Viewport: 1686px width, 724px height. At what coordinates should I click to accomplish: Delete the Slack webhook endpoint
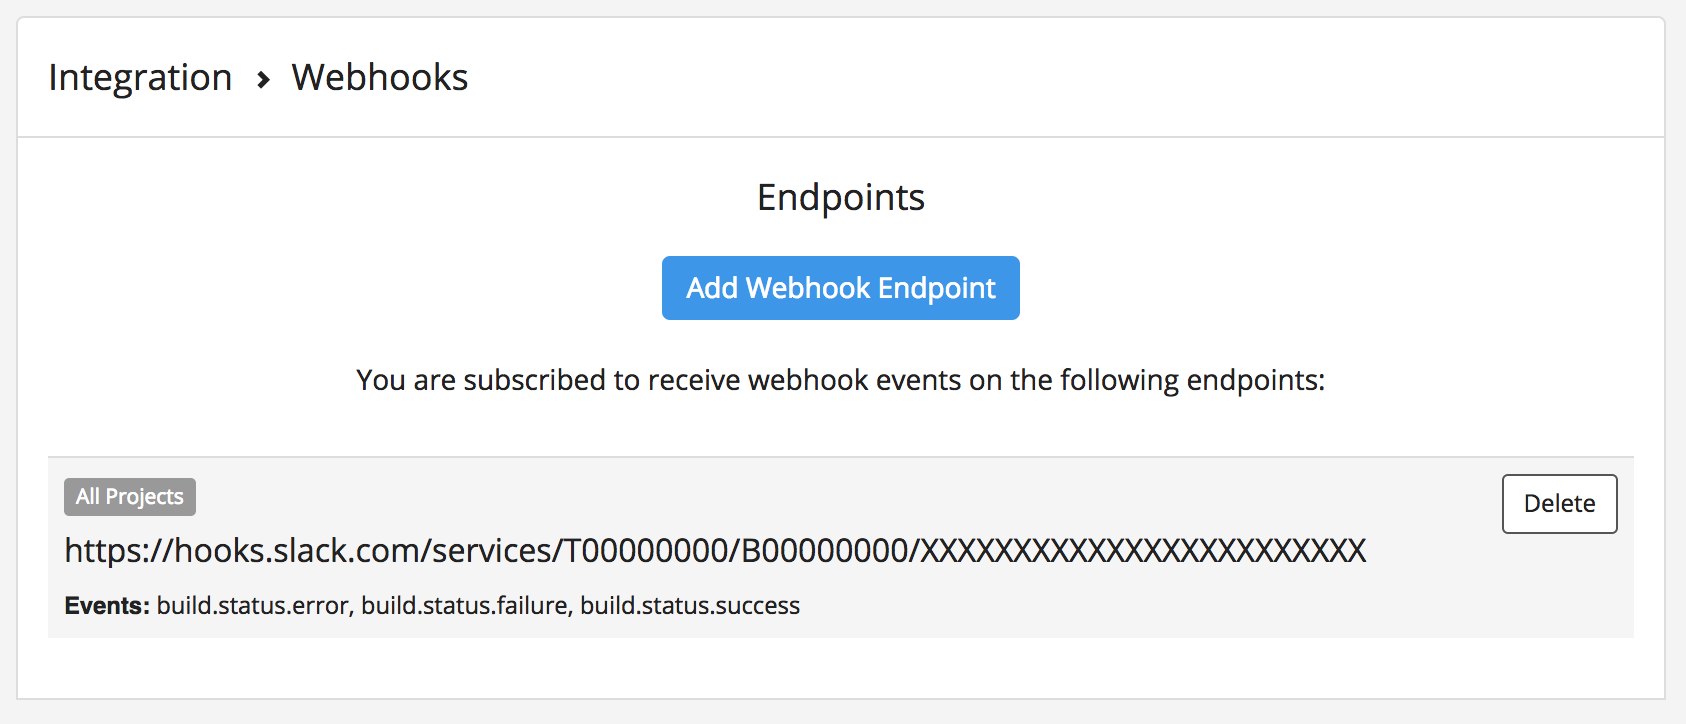pos(1559,504)
